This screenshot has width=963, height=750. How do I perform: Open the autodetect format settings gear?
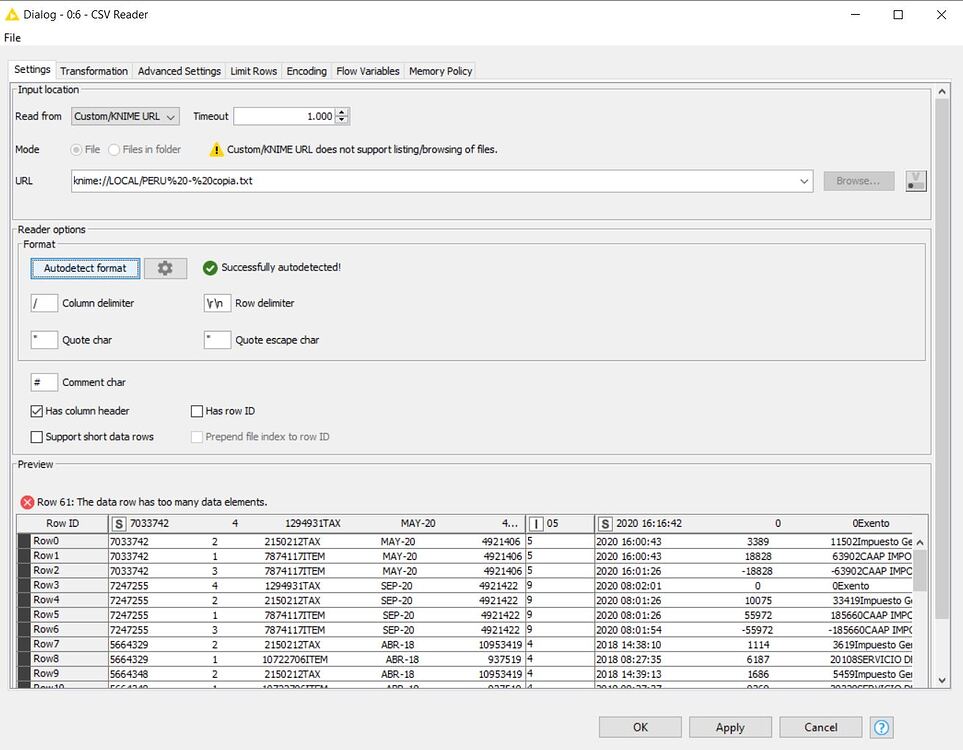point(165,268)
